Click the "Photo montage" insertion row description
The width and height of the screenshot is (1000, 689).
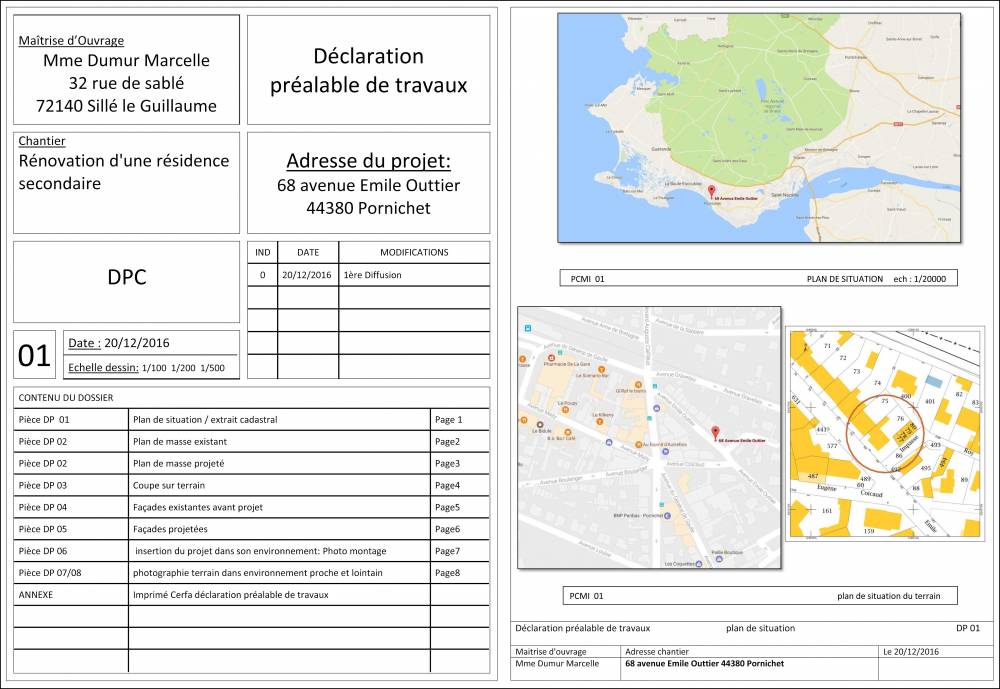point(261,551)
